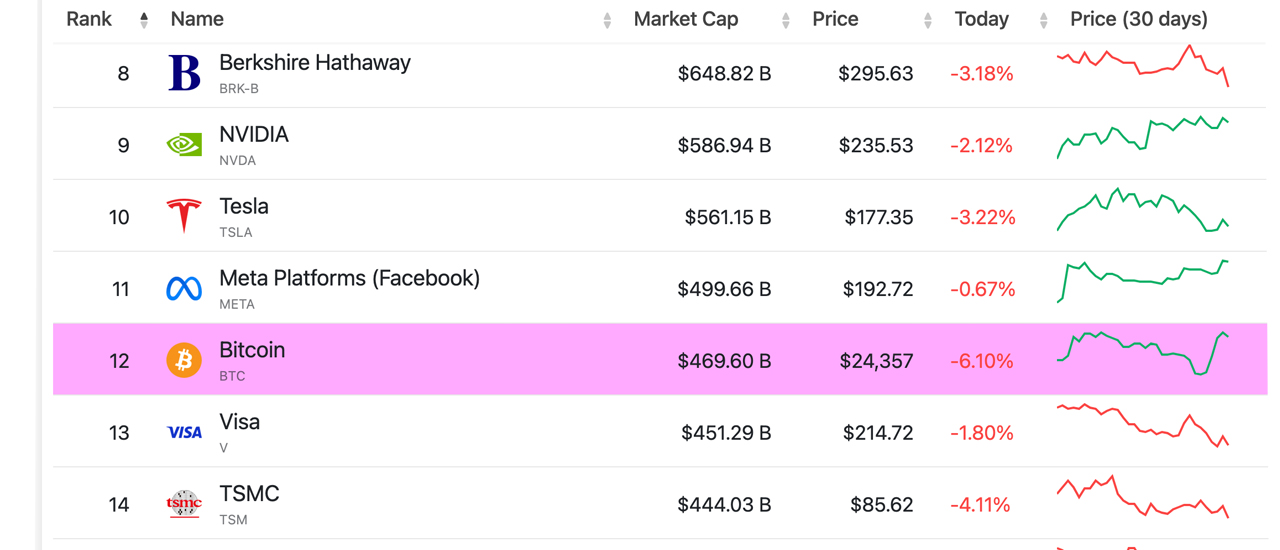Click the Bitcoin 30-day price chart

pyautogui.click(x=1142, y=352)
